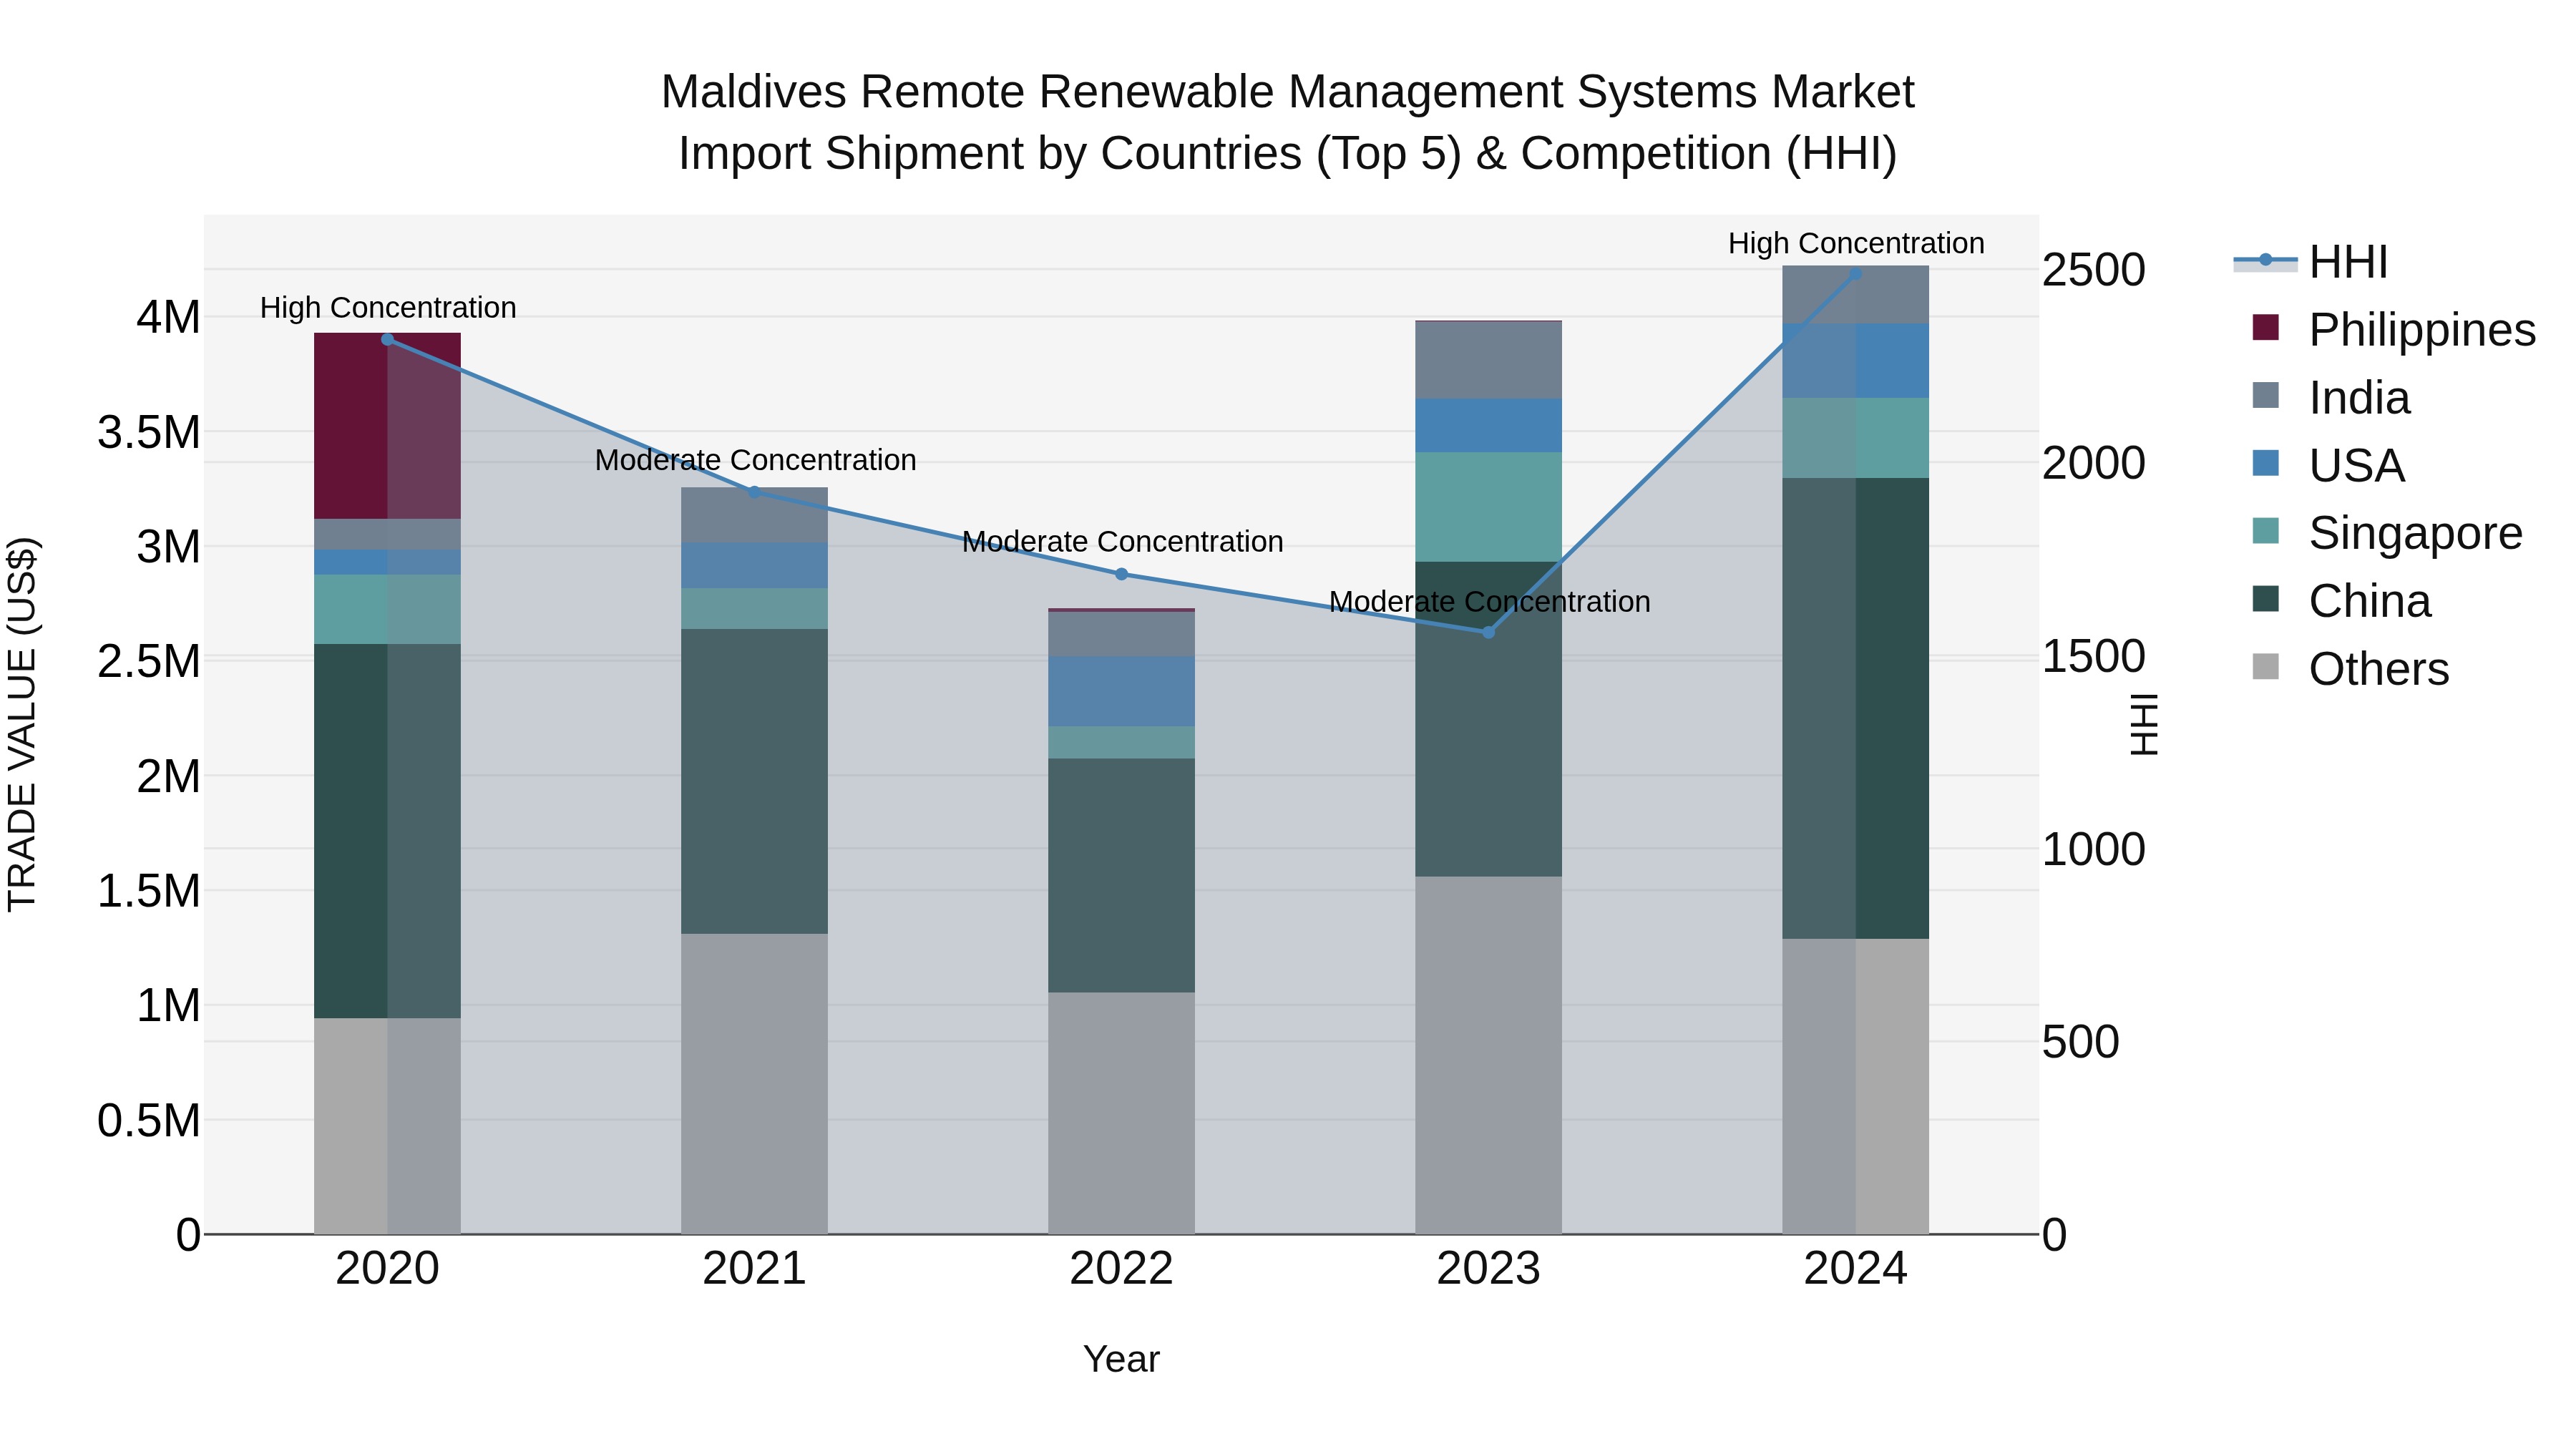2576x1449 pixels.
Task: Click the 2021 year axis label
Action: (755, 1269)
